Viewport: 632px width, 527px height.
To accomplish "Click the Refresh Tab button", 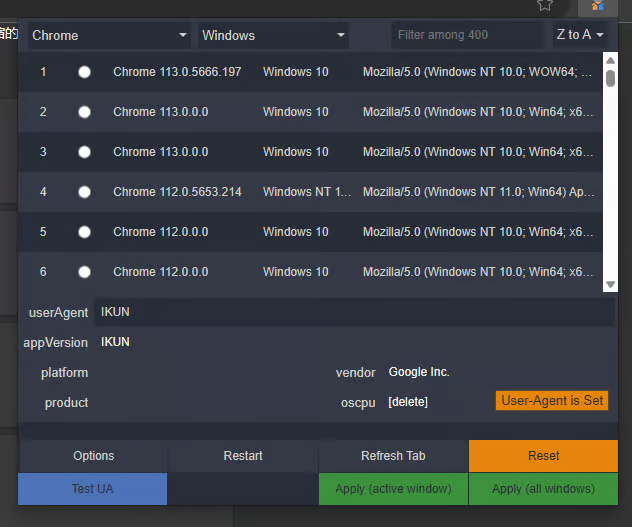I will pos(393,456).
